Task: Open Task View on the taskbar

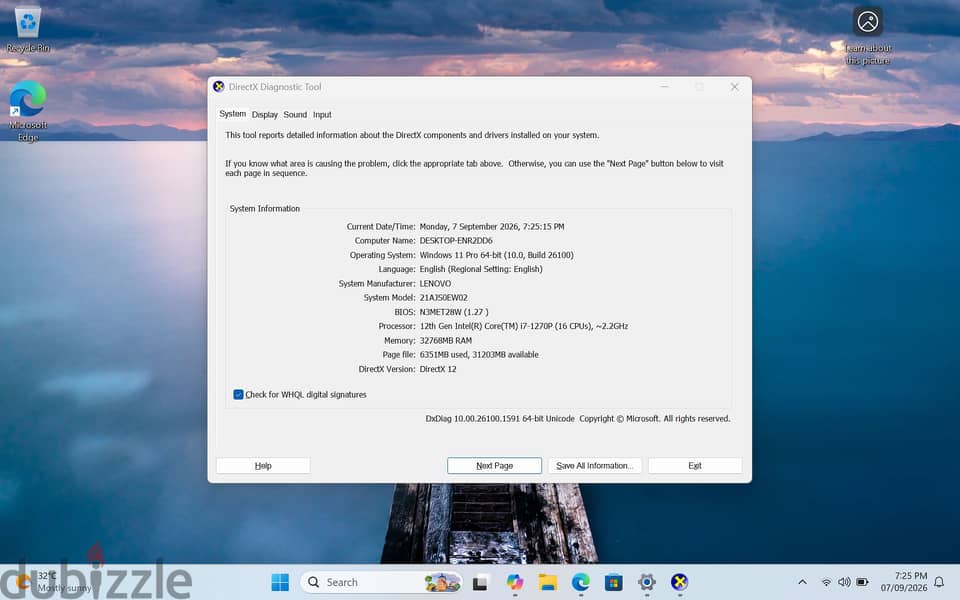Action: pyautogui.click(x=480, y=582)
